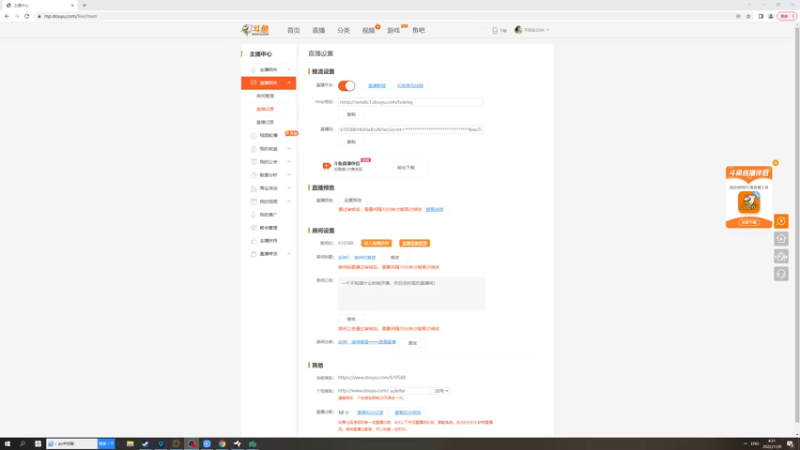Open the username dropdown arrow in header
This screenshot has width=800, height=450.
click(x=547, y=30)
